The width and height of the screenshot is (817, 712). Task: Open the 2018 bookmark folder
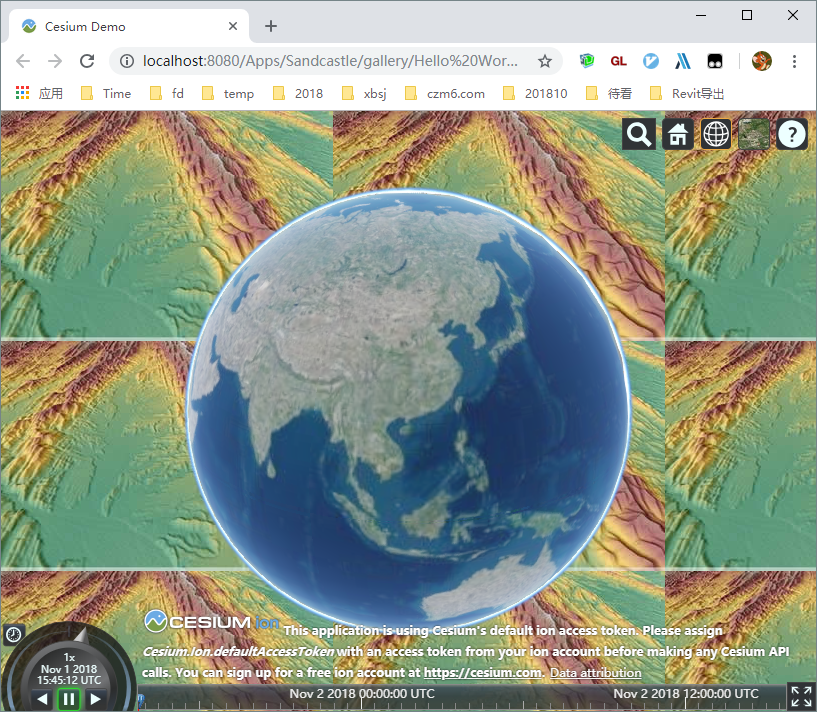(x=298, y=93)
